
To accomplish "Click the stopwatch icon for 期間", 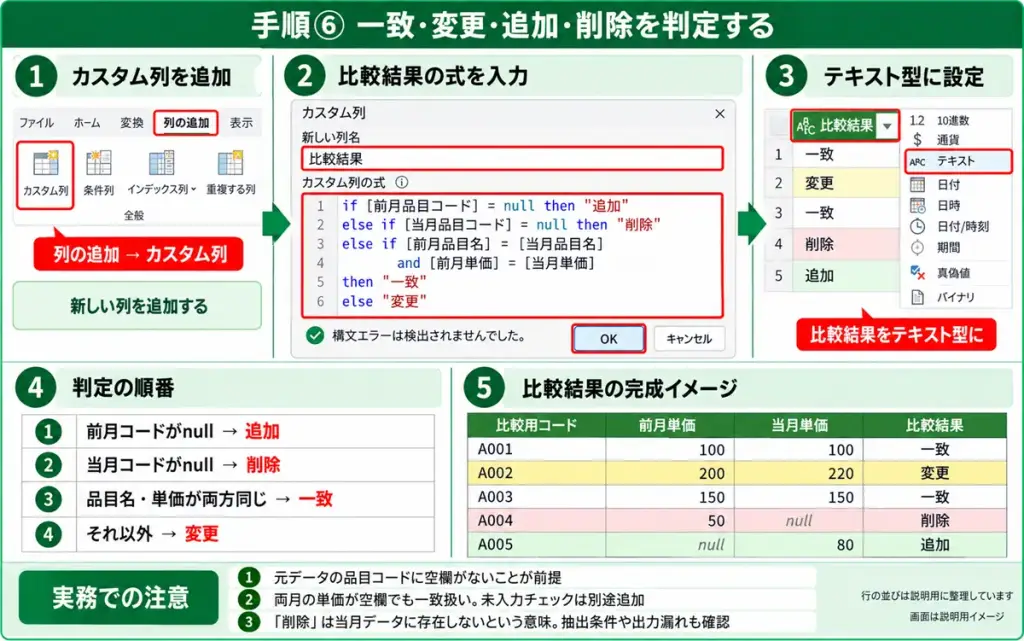I will (918, 247).
